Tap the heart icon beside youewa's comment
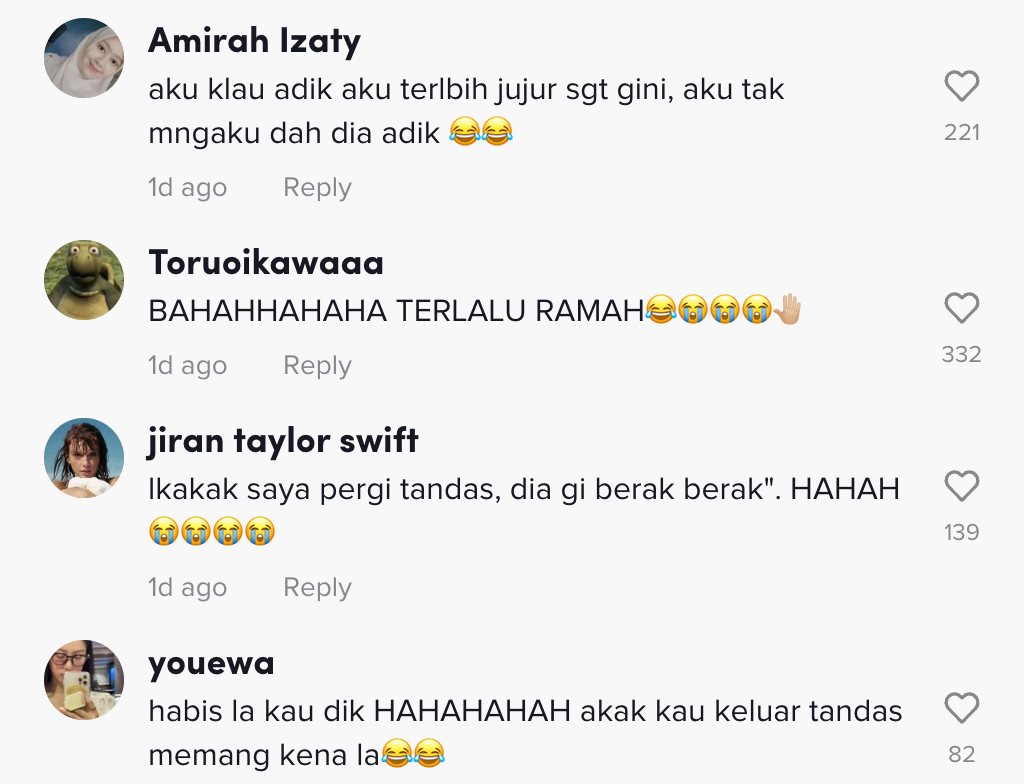 click(x=961, y=708)
